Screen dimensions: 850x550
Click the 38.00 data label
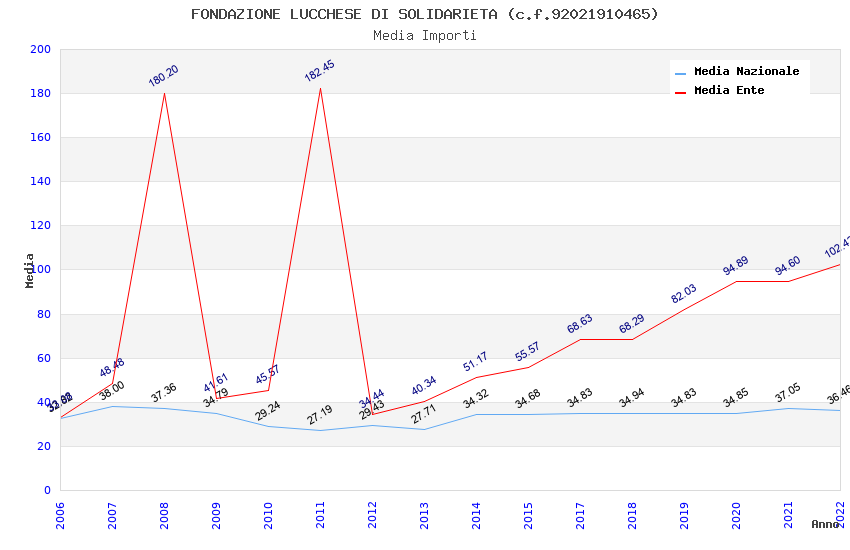tap(112, 390)
